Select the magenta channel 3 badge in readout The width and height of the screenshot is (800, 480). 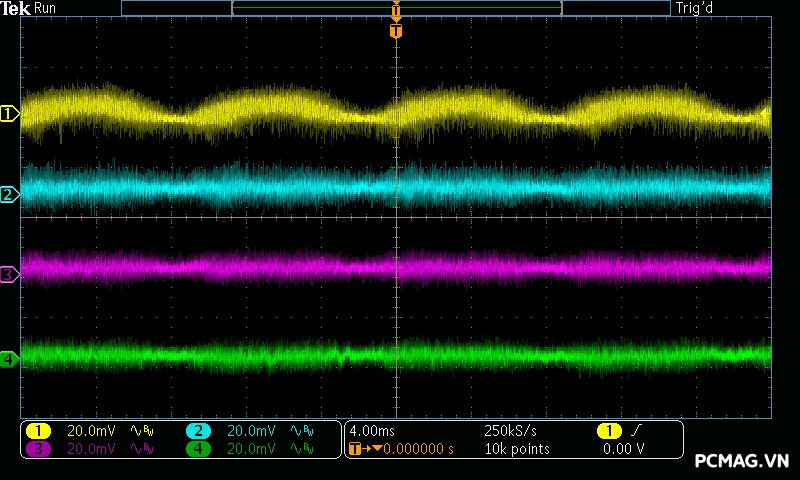point(38,449)
